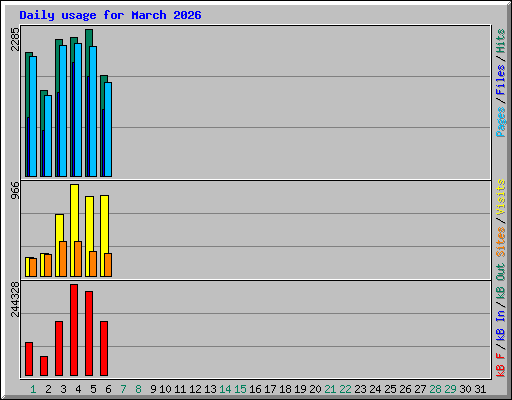Click day 29 on the x-axis
The width and height of the screenshot is (512, 400).
click(x=450, y=389)
